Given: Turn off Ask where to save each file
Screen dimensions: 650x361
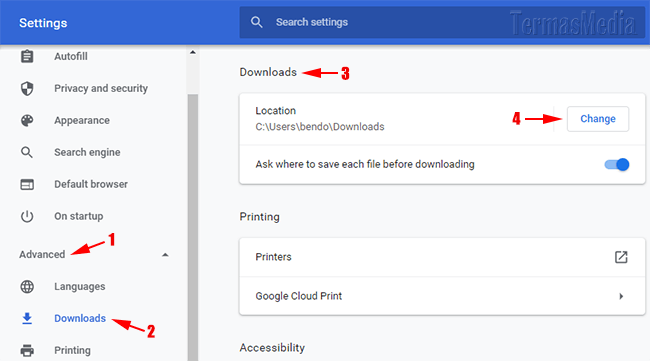Looking at the screenshot, I should (616, 165).
